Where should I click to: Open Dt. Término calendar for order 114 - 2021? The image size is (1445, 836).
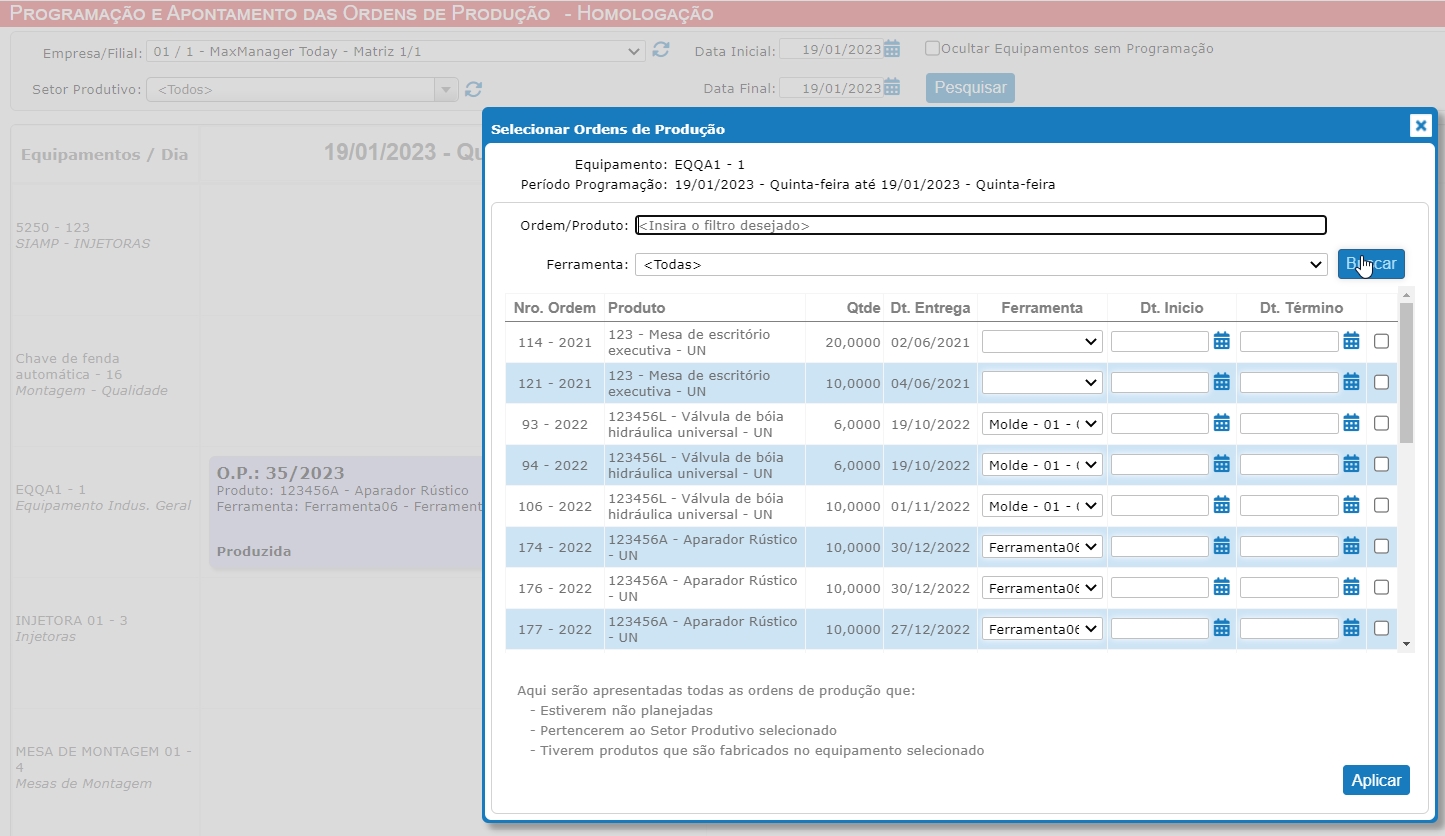coord(1351,341)
